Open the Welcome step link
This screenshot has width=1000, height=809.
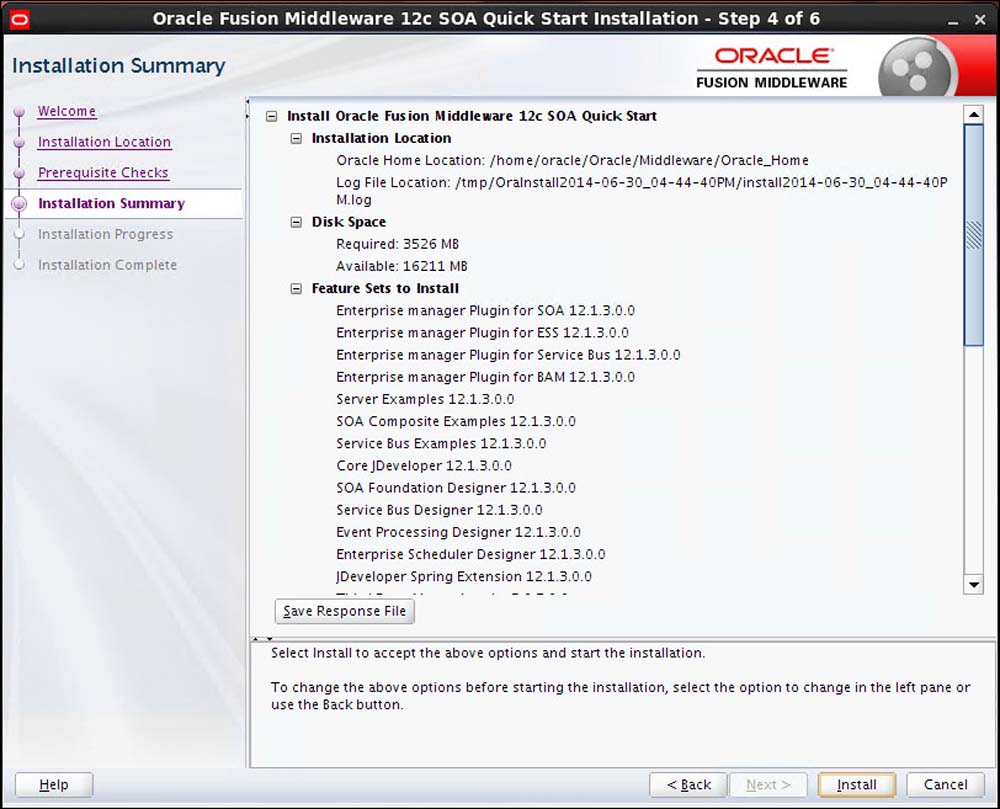pyautogui.click(x=66, y=111)
